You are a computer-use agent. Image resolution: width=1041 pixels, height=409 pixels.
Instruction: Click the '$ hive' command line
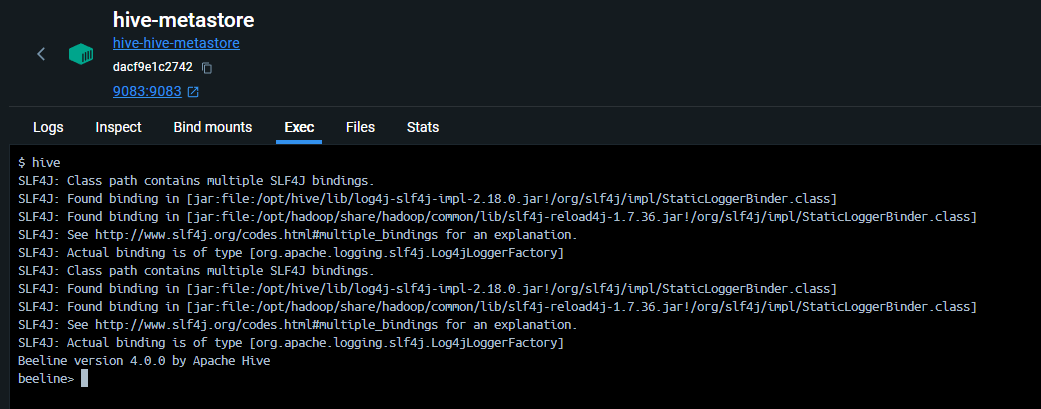39,162
